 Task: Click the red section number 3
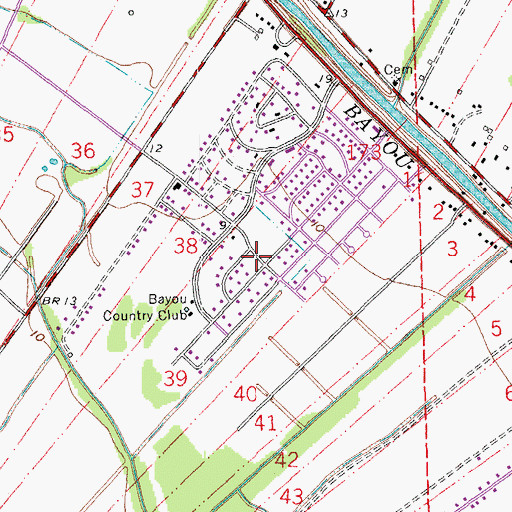coord(452,249)
